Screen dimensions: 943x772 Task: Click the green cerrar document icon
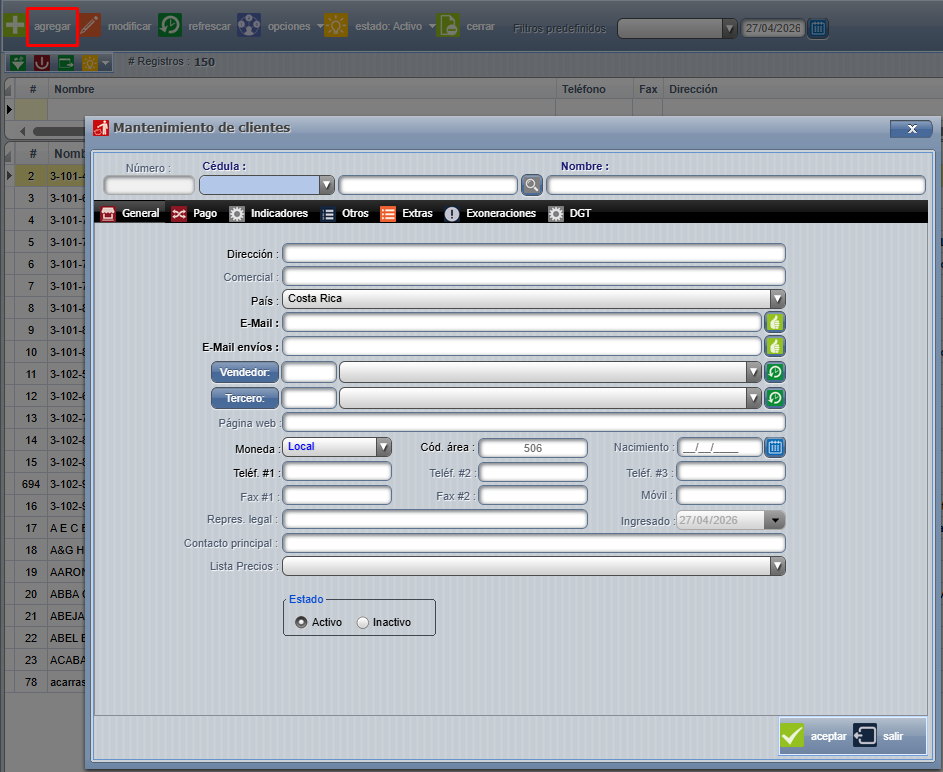448,26
